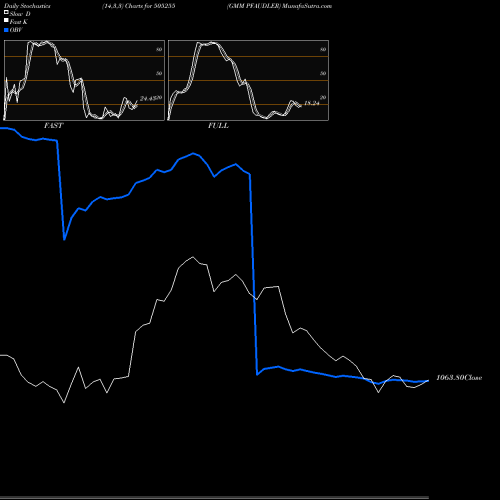Screen dimensions: 500x500
Task: Click the 18.24 value in FULL chart
Action: [x=312, y=103]
